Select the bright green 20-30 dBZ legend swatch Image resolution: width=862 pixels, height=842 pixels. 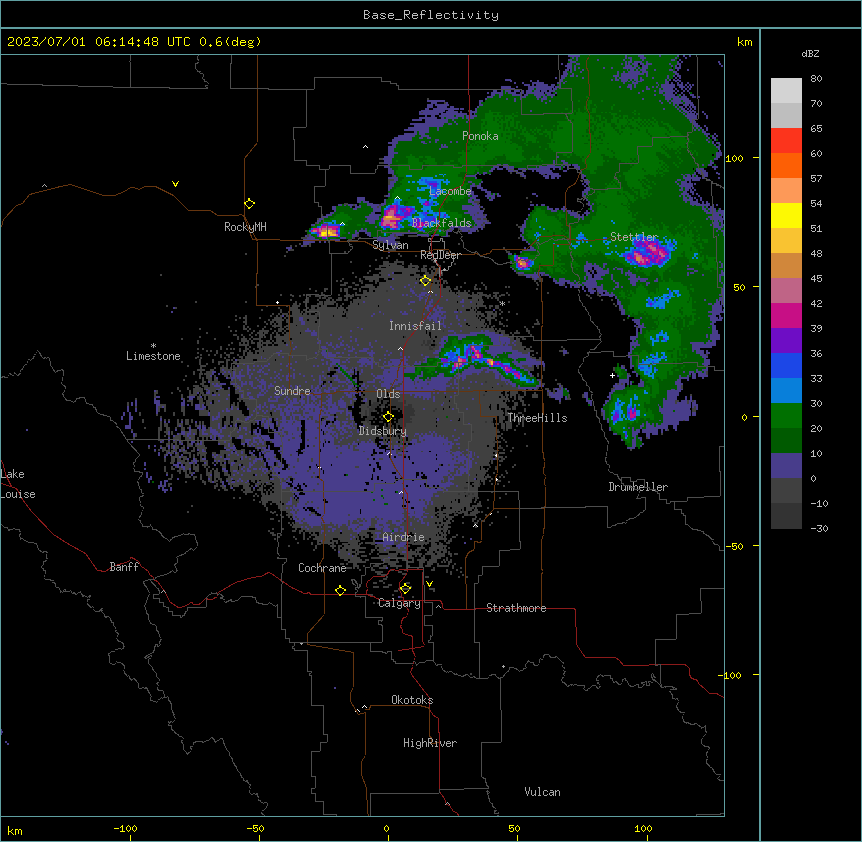786,416
